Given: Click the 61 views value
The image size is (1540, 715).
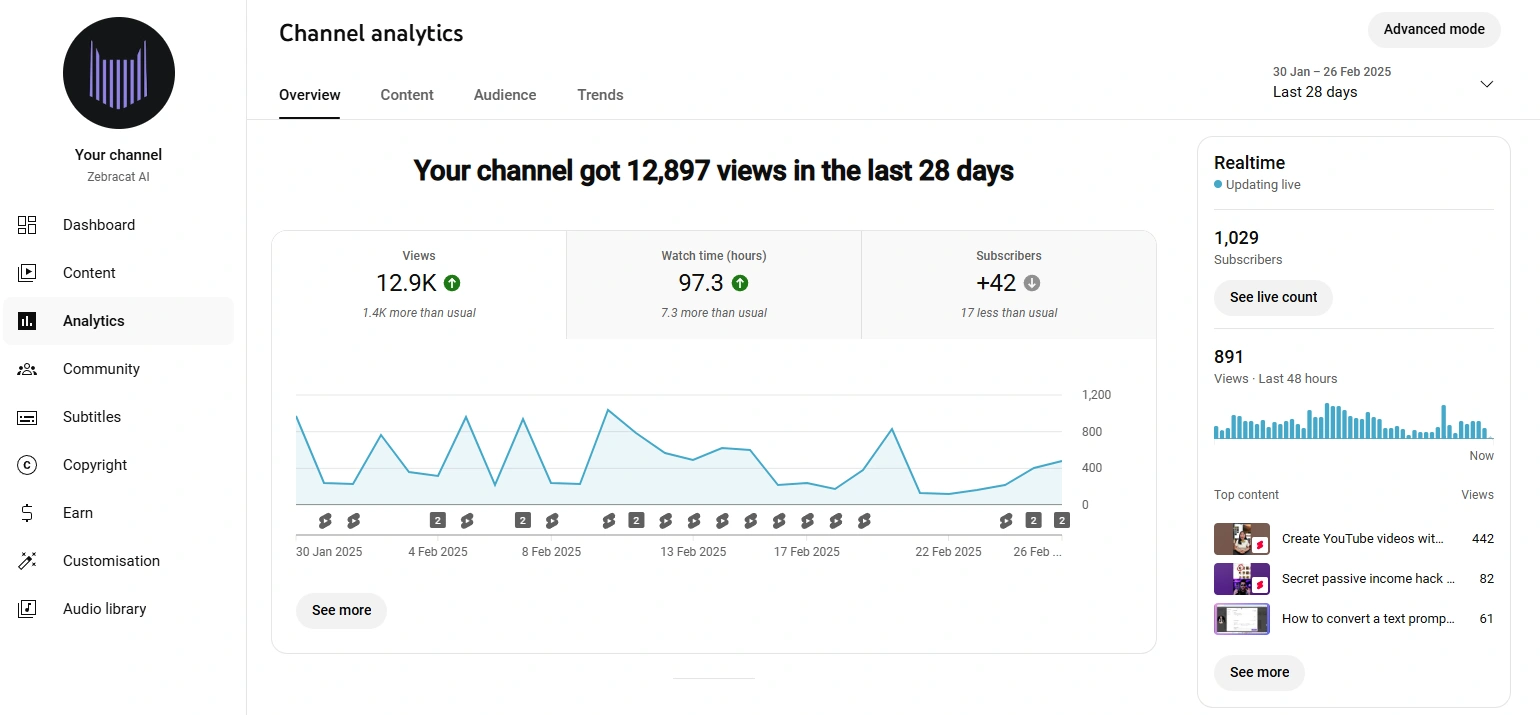Looking at the screenshot, I should [1487, 619].
